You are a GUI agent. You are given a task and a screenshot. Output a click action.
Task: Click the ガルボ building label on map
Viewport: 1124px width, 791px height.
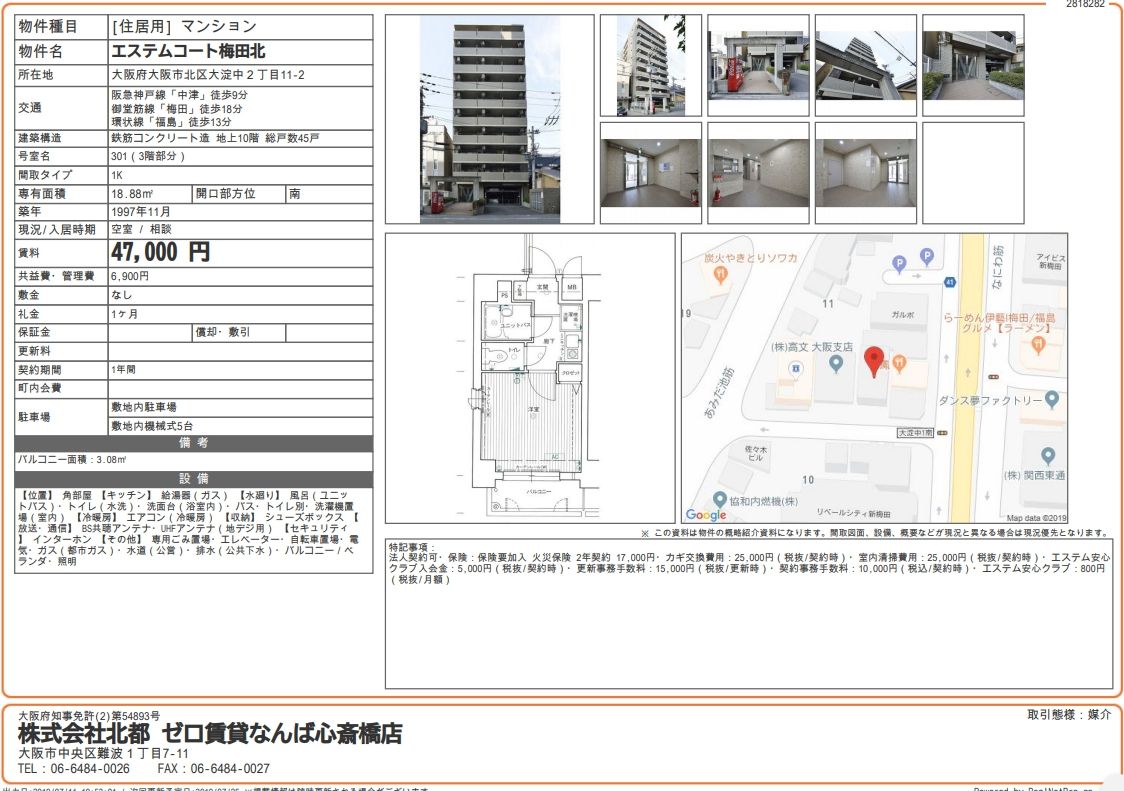[x=902, y=315]
